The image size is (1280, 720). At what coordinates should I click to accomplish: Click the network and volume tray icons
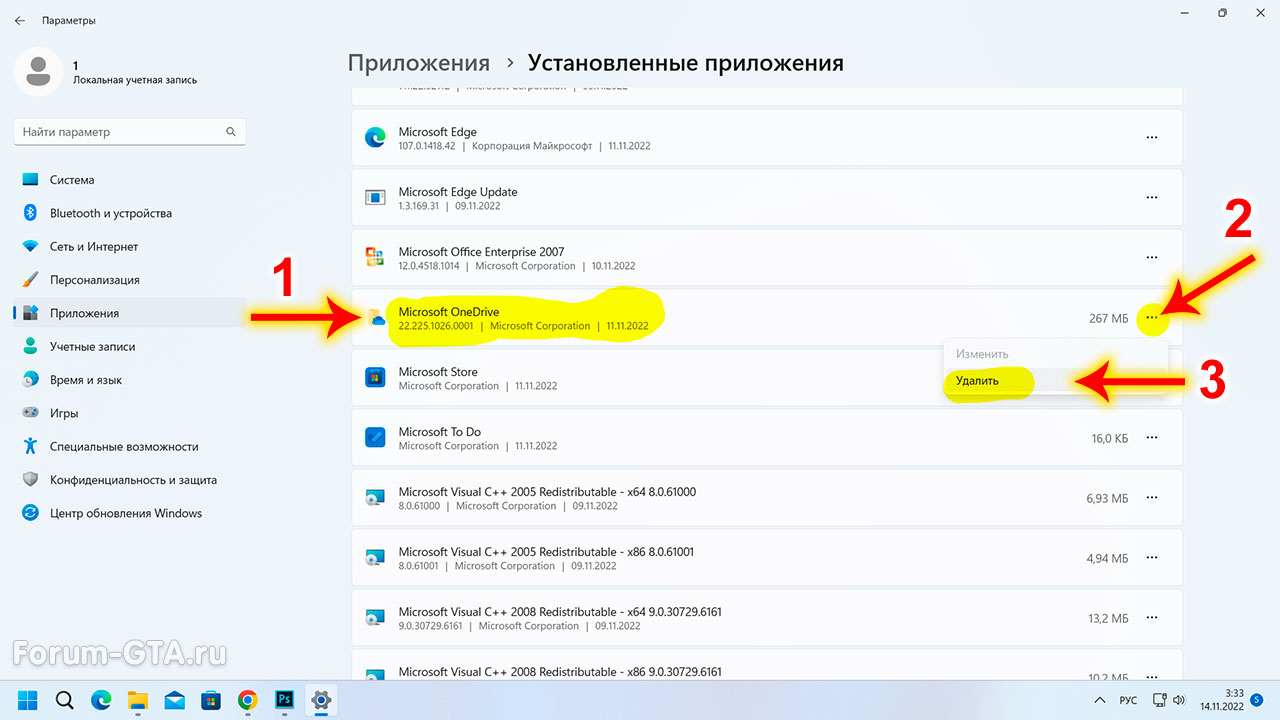point(1169,699)
